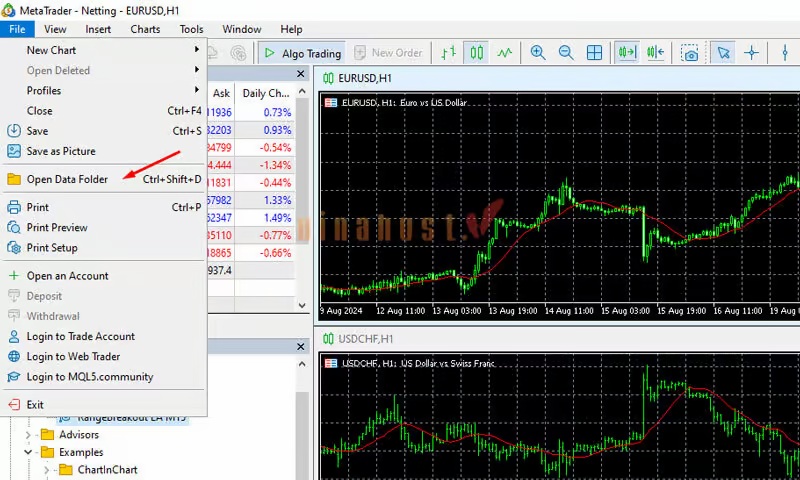Toggle candlestick chart mode
The image size is (800, 480).
pyautogui.click(x=477, y=53)
